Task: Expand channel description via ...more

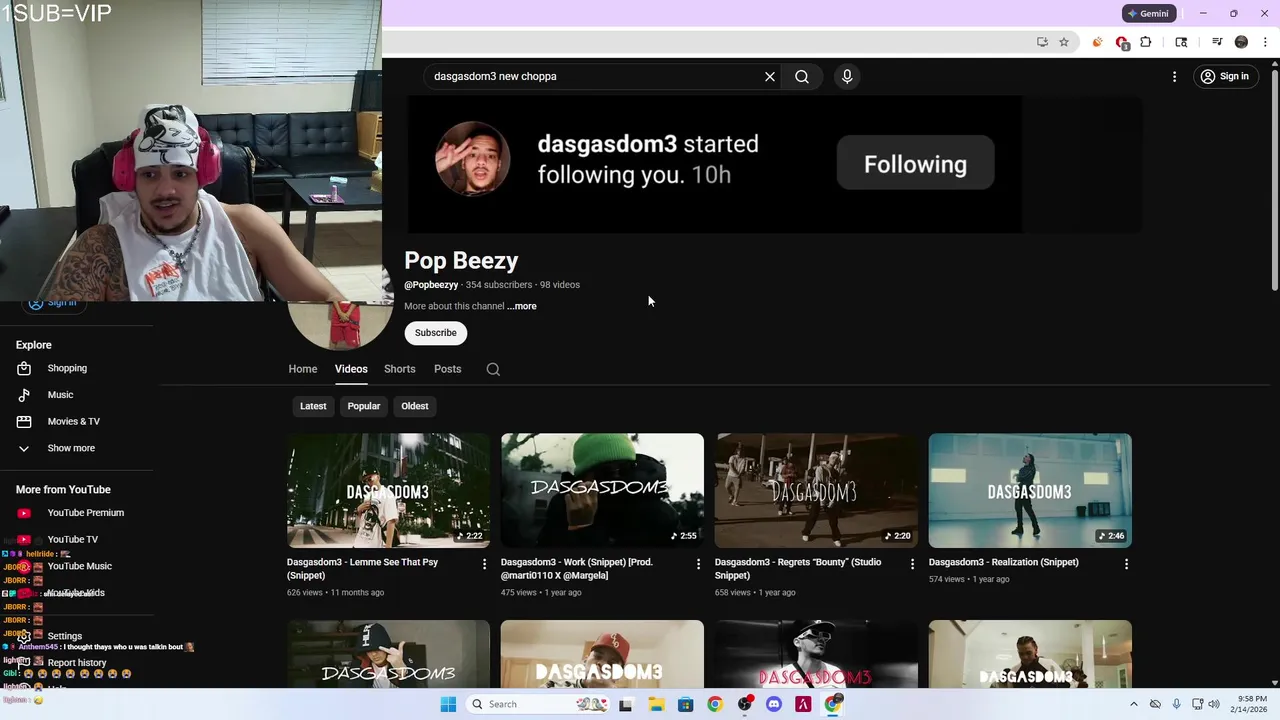Action: pos(521,306)
